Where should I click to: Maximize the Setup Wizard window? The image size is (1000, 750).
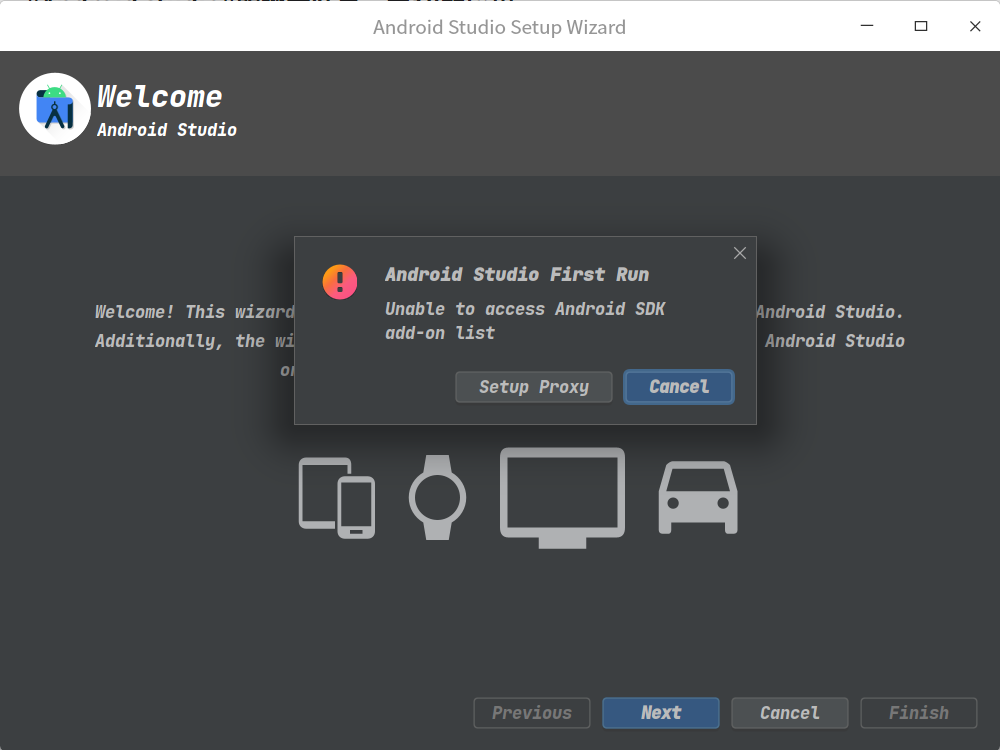tap(921, 26)
